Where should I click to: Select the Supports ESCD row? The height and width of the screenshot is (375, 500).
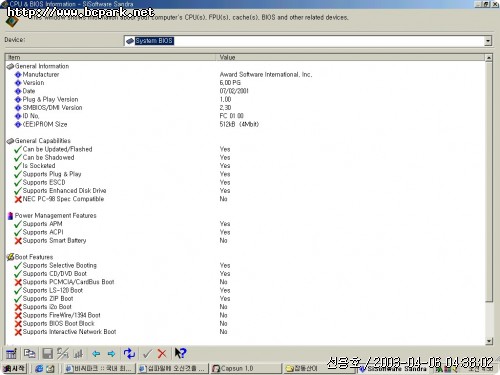pyautogui.click(x=245, y=183)
